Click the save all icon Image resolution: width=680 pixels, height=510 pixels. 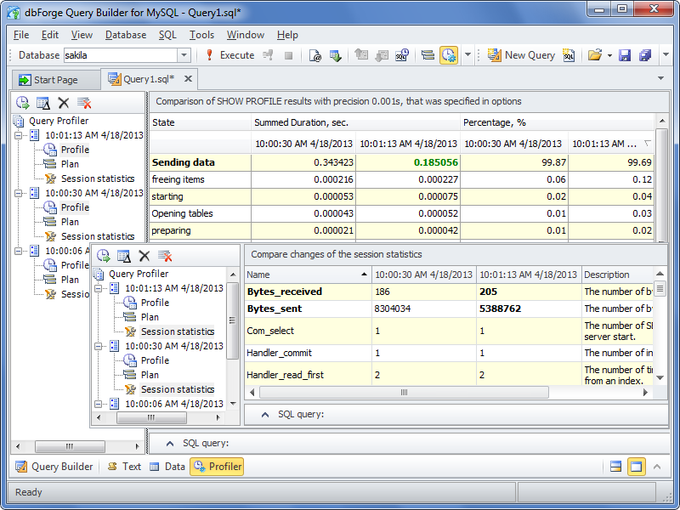[645, 55]
